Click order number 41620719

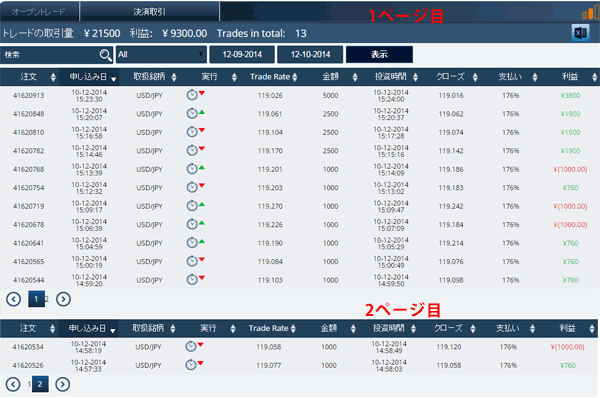29,206
